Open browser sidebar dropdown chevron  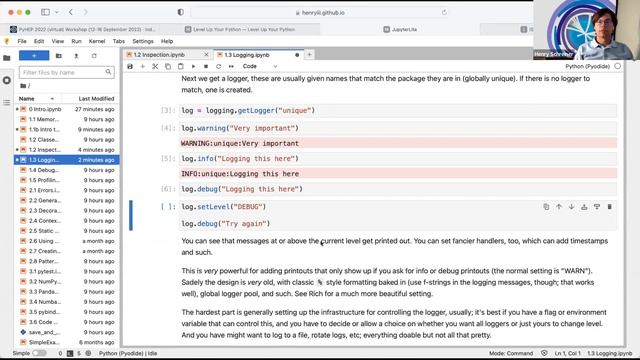point(56,12)
